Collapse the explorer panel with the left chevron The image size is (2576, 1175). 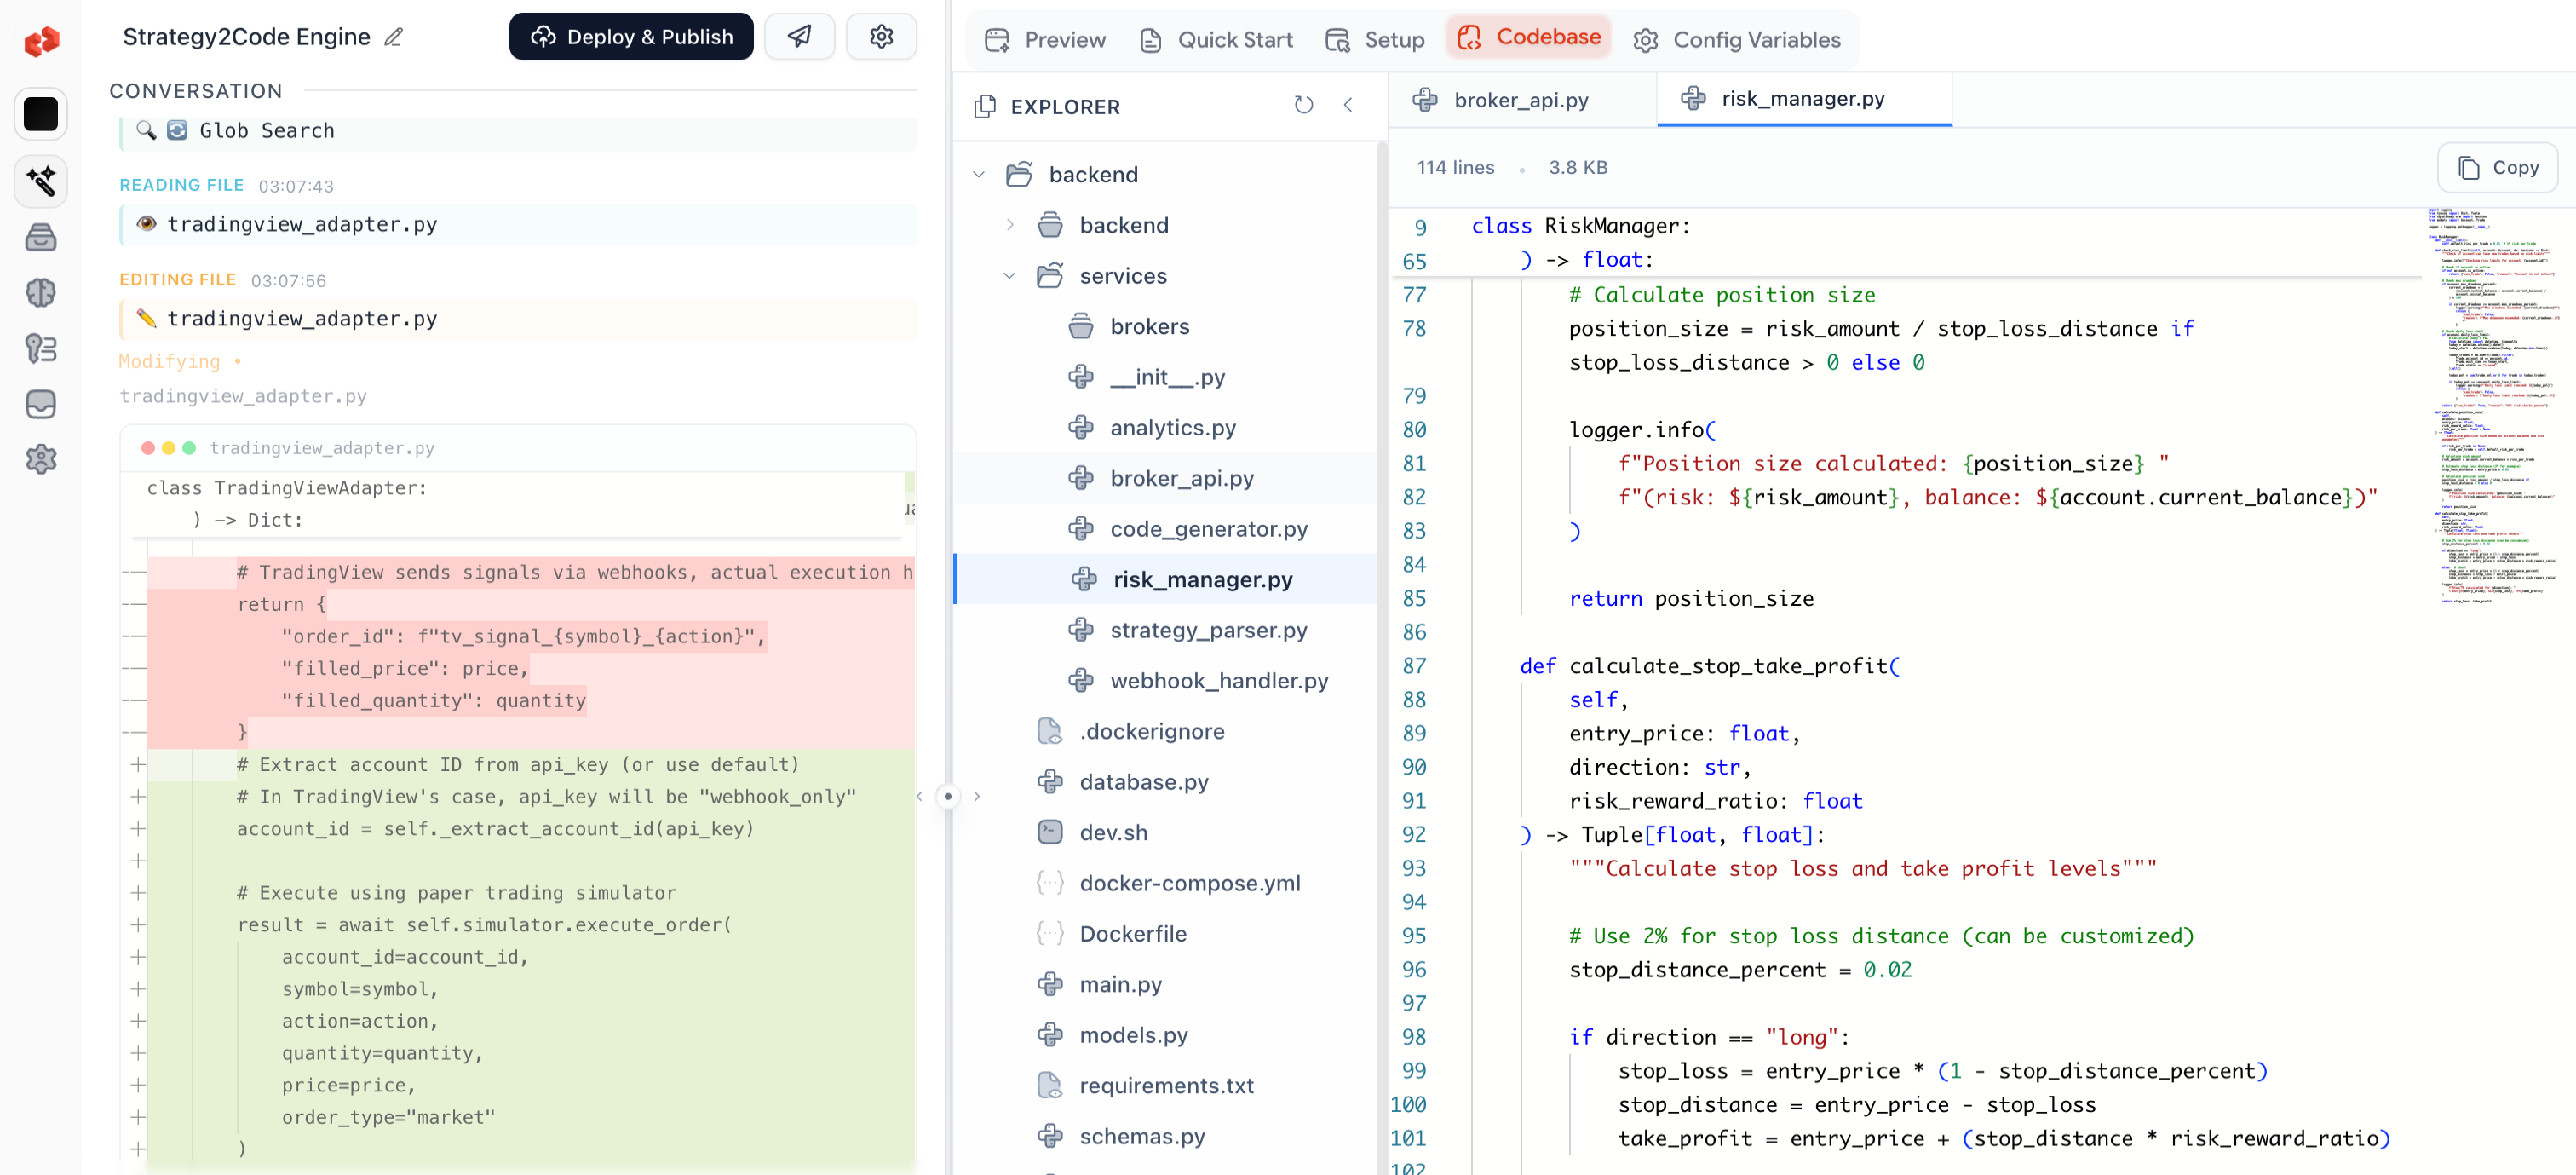(1347, 105)
